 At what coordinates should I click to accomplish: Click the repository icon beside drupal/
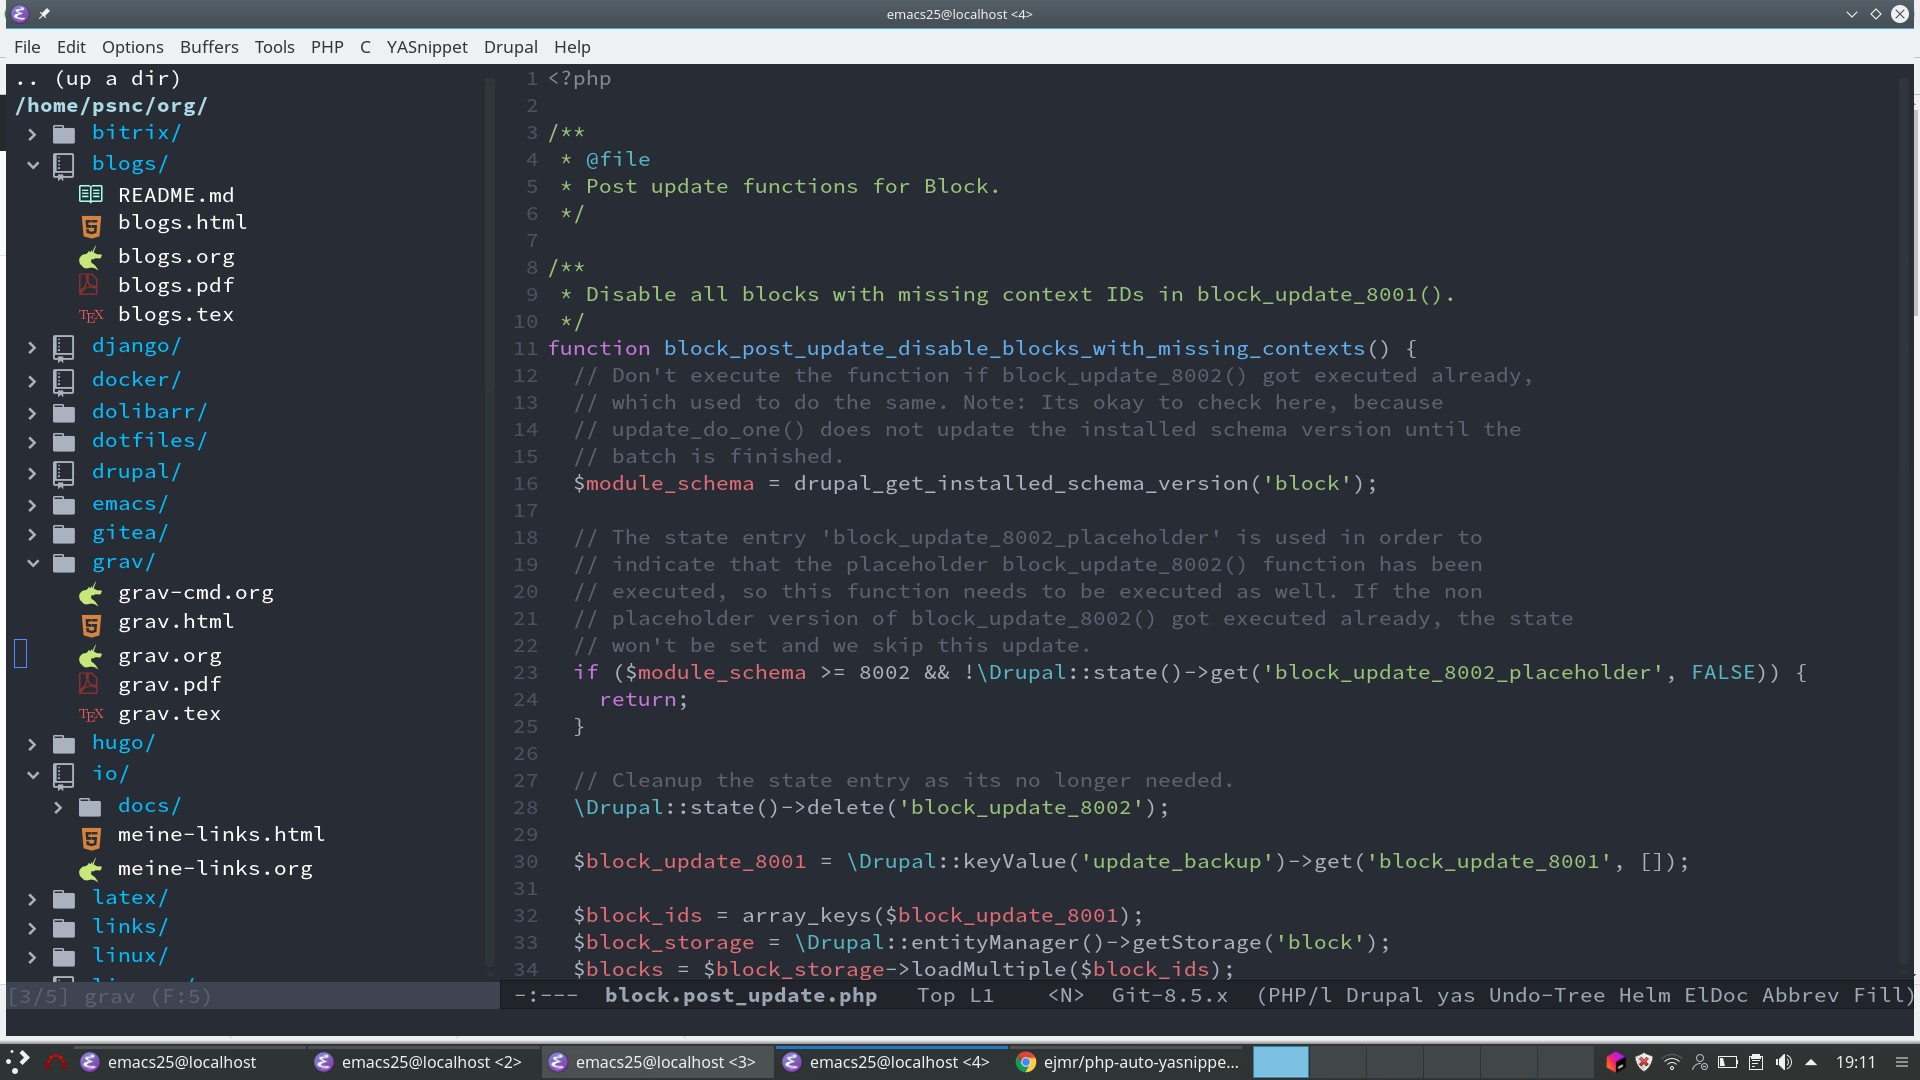coord(64,473)
